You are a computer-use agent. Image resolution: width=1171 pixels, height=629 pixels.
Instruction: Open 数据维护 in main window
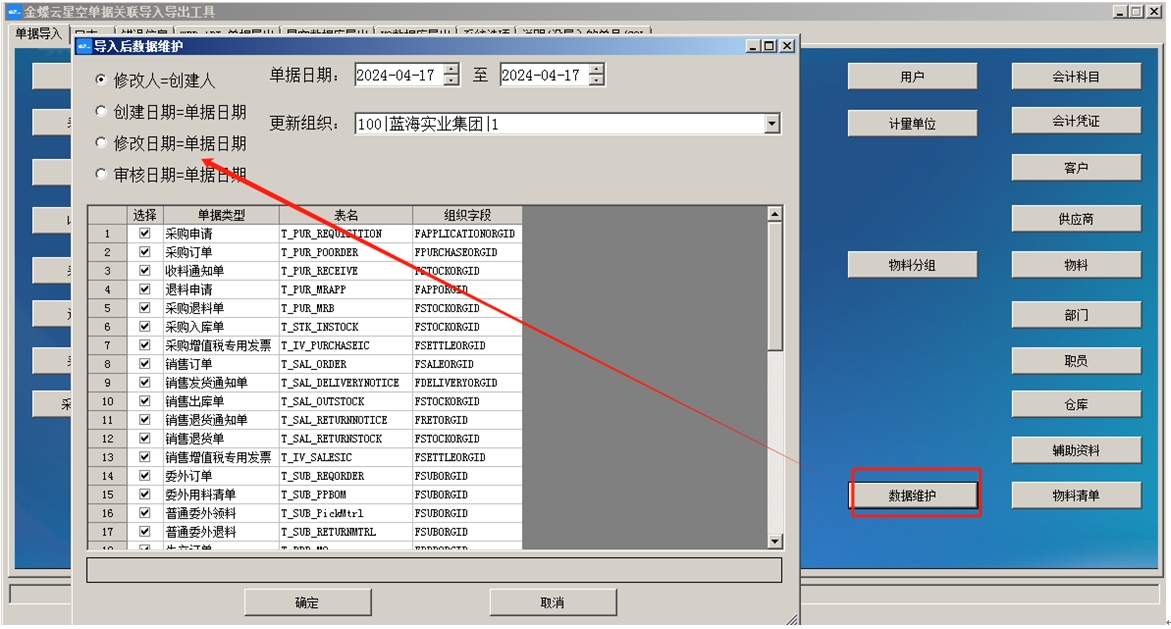click(x=913, y=495)
